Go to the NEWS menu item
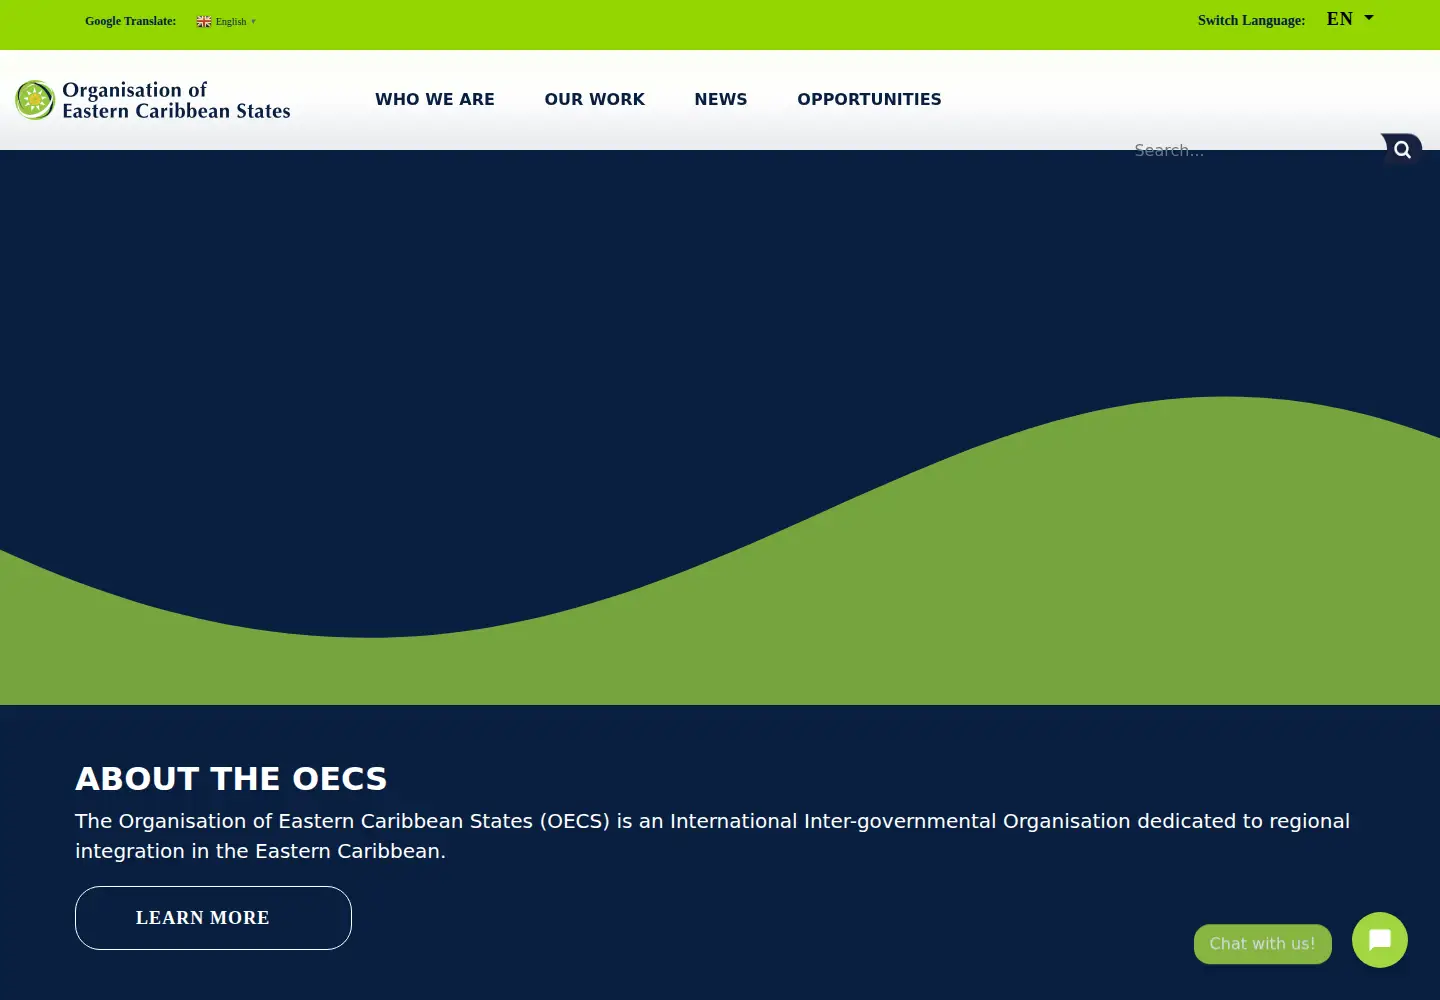The width and height of the screenshot is (1440, 1000). 721,99
